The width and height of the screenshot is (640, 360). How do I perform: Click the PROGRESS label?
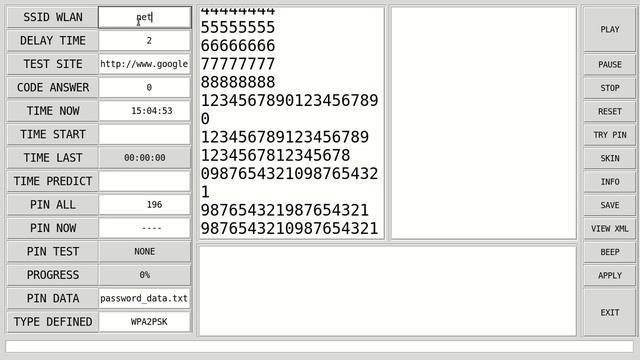coord(53,275)
